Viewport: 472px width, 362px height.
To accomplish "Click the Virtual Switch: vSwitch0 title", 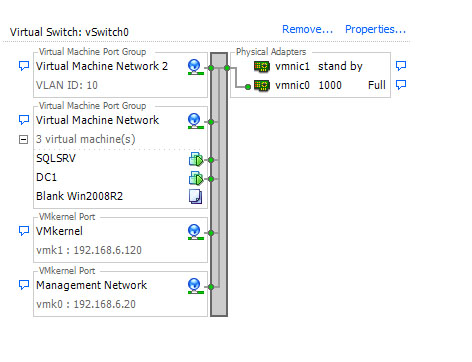I will [69, 32].
